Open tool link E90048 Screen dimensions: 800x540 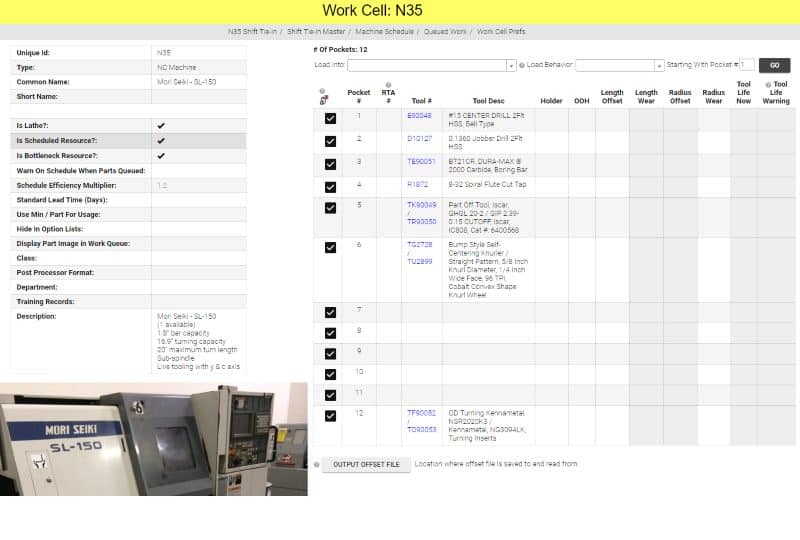419,116
